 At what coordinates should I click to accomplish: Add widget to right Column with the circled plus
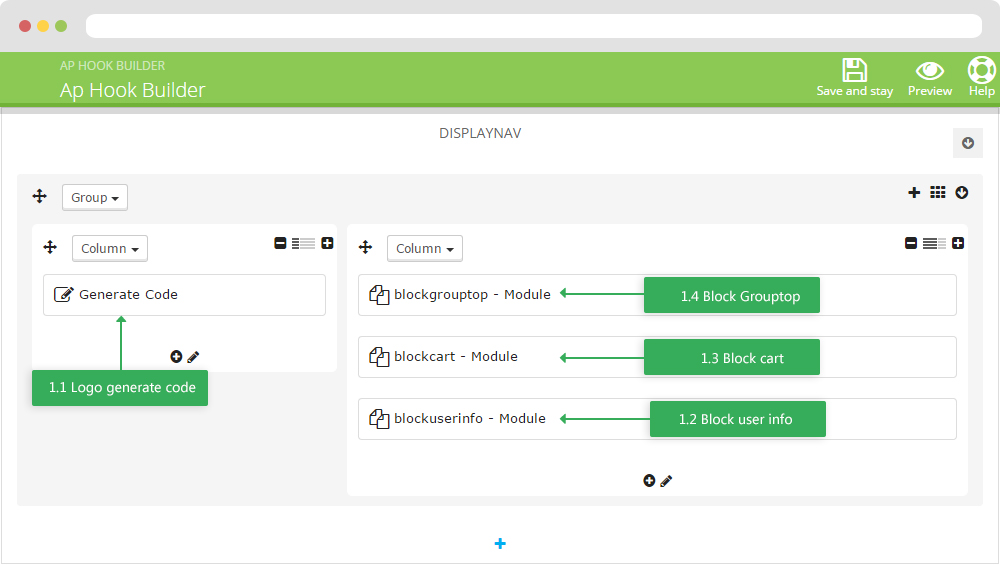click(649, 481)
